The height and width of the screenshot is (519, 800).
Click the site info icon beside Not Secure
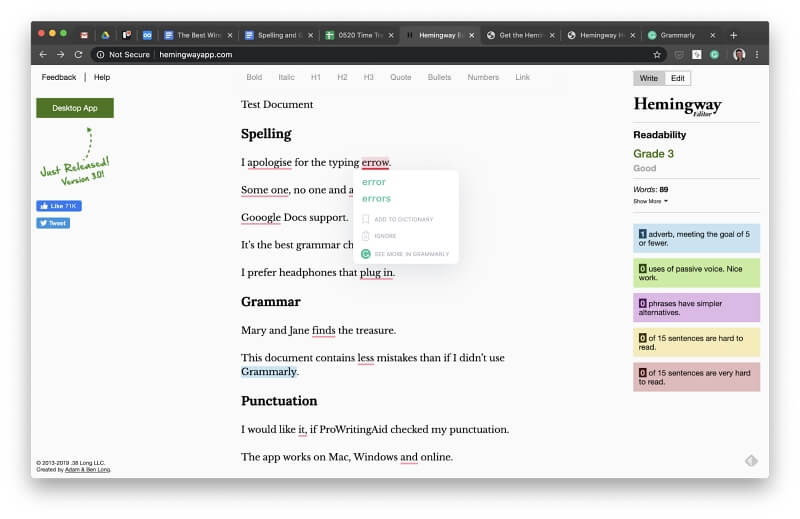point(101,54)
